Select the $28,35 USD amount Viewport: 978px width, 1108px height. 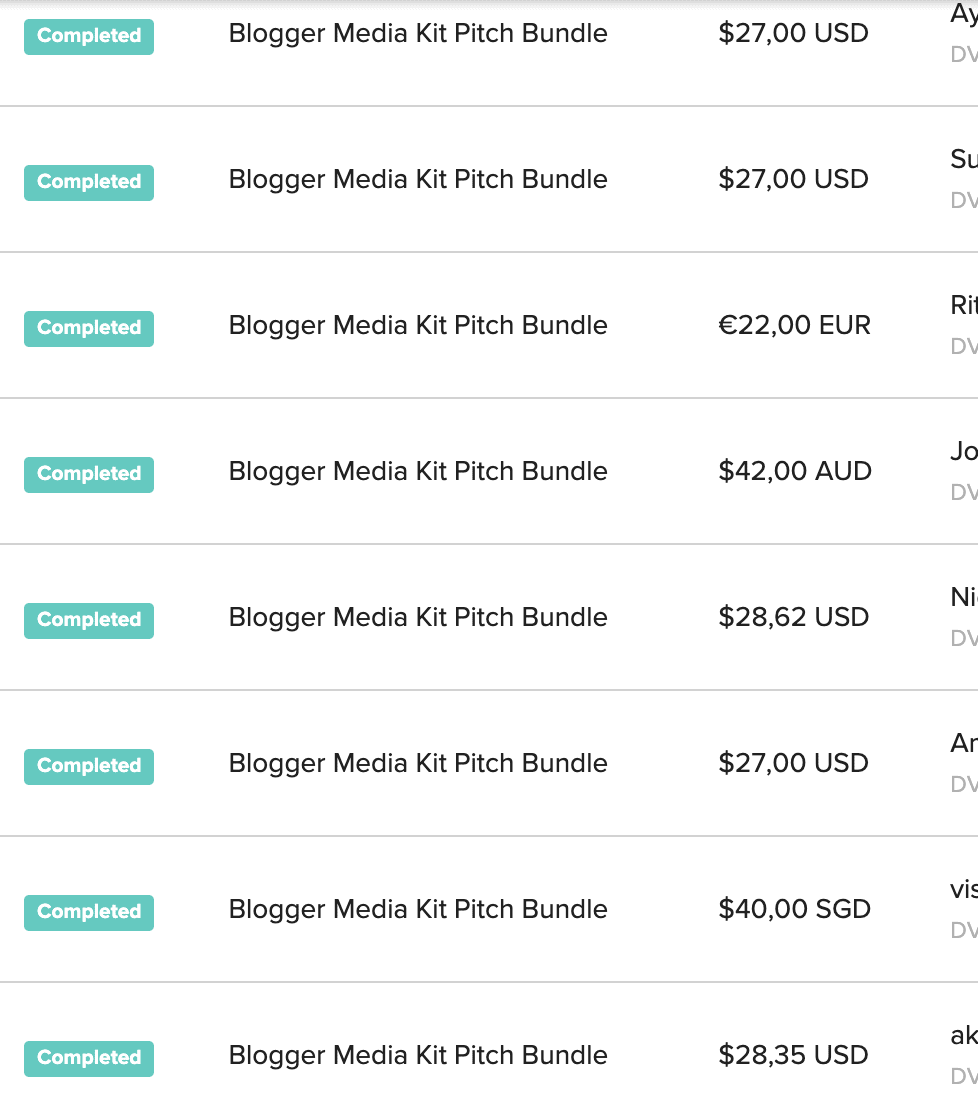793,1056
